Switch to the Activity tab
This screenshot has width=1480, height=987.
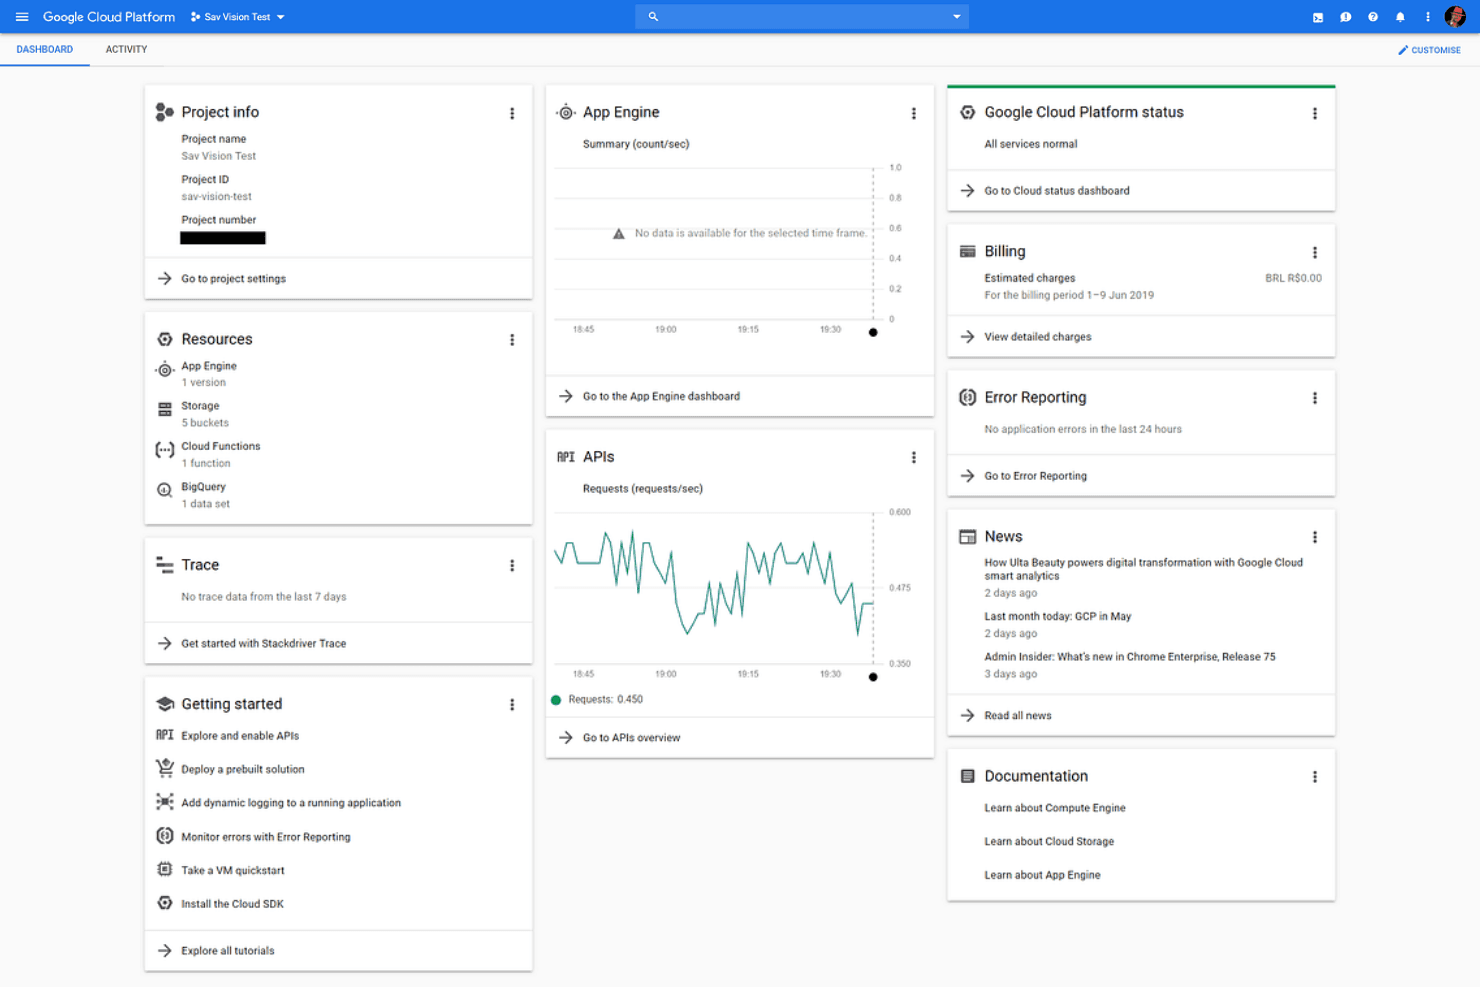[x=126, y=50]
